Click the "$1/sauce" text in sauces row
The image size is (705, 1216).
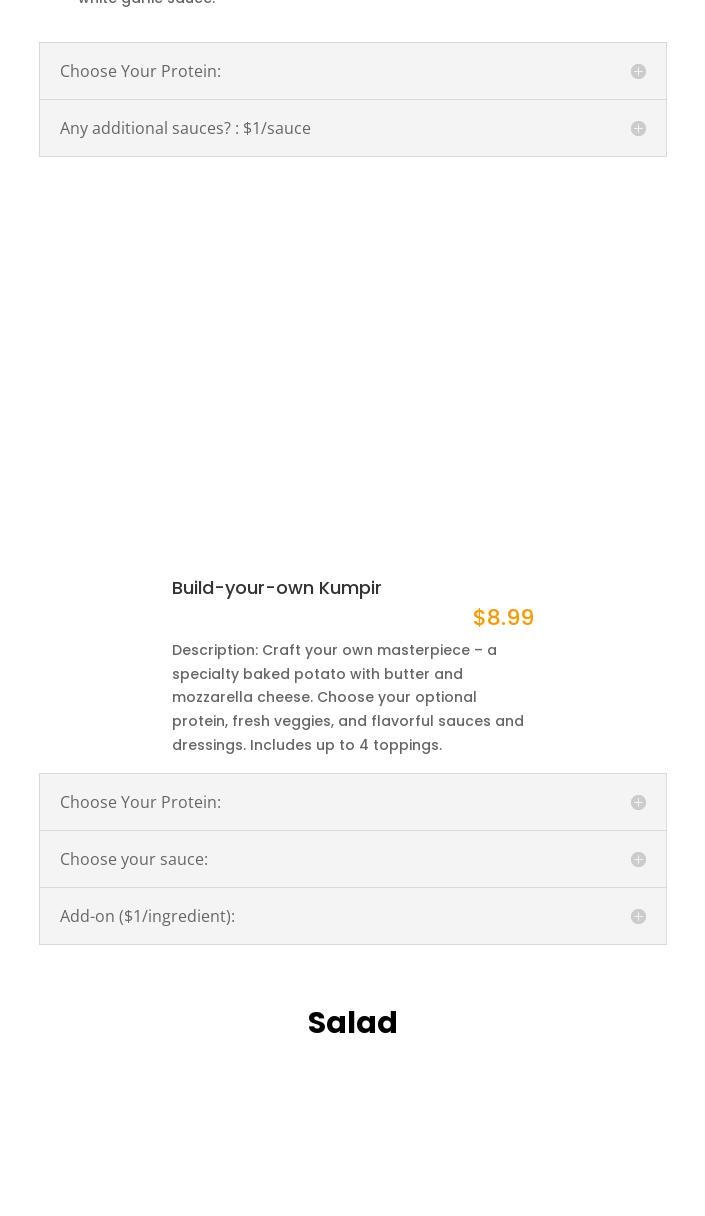click(277, 128)
